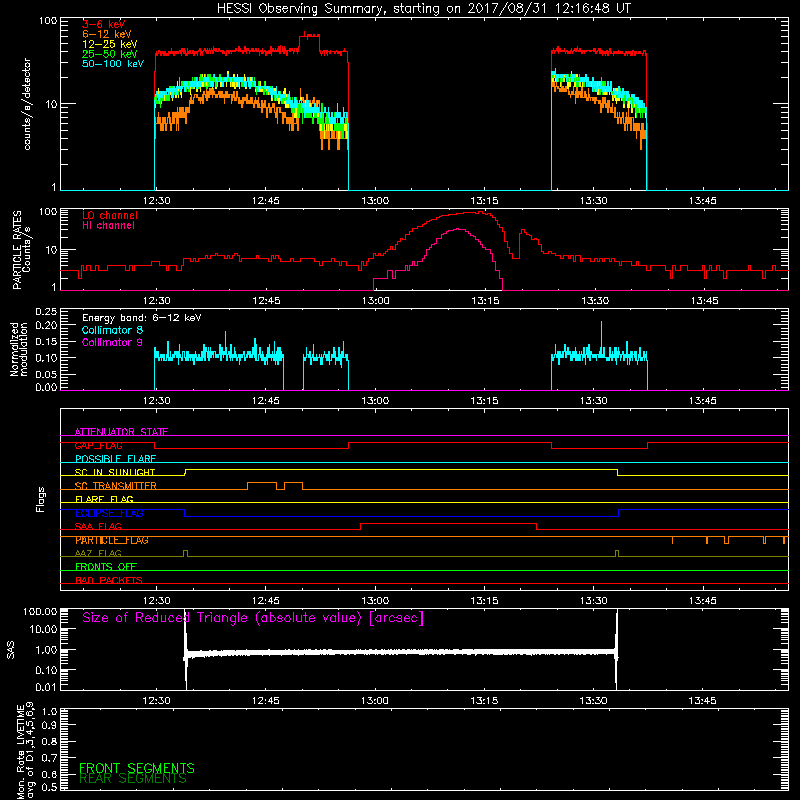Select the 25-50 keV legend label
Viewport: 800px width, 800px height.
pos(110,54)
